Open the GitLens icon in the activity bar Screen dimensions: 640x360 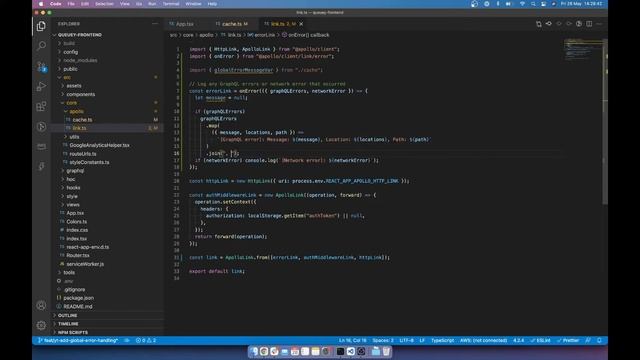[x=41, y=127]
